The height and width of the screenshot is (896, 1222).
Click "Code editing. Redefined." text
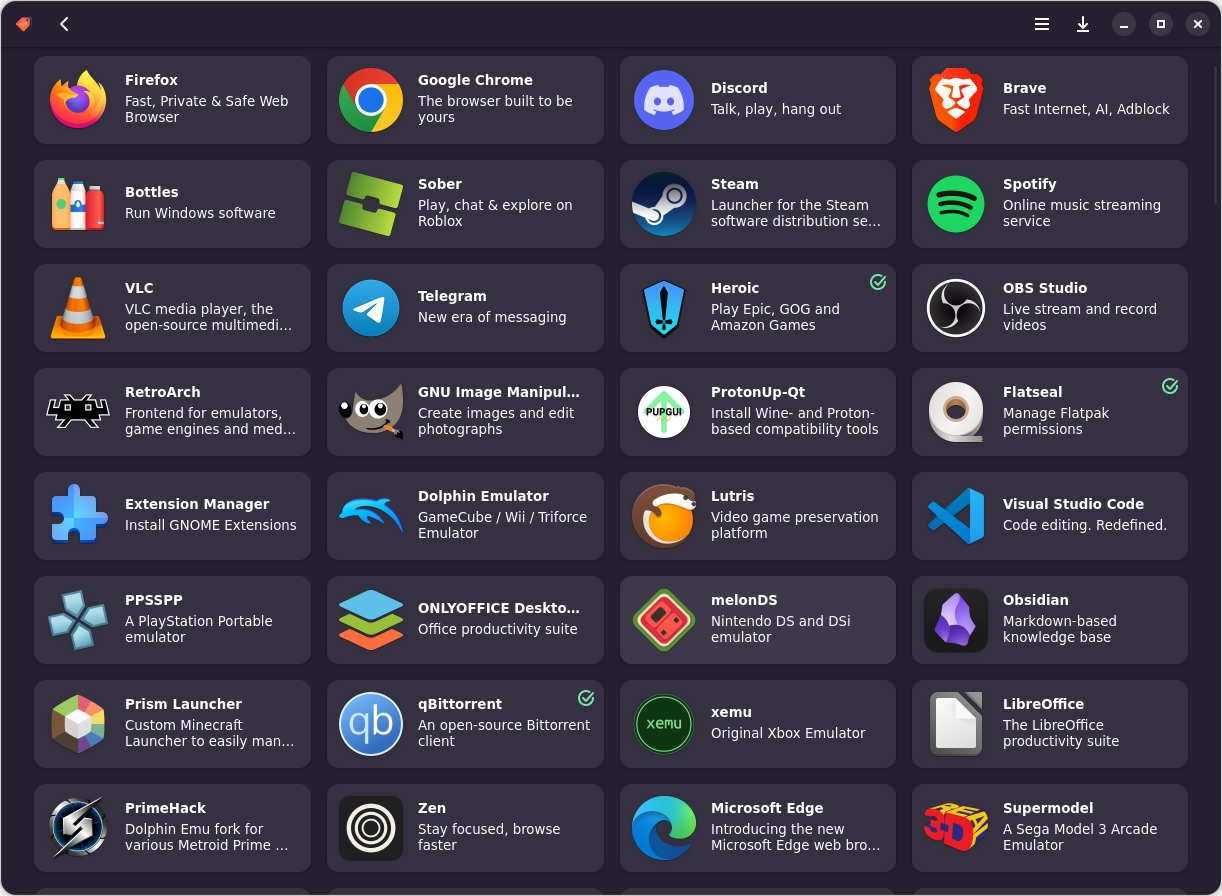pyautogui.click(x=1085, y=525)
